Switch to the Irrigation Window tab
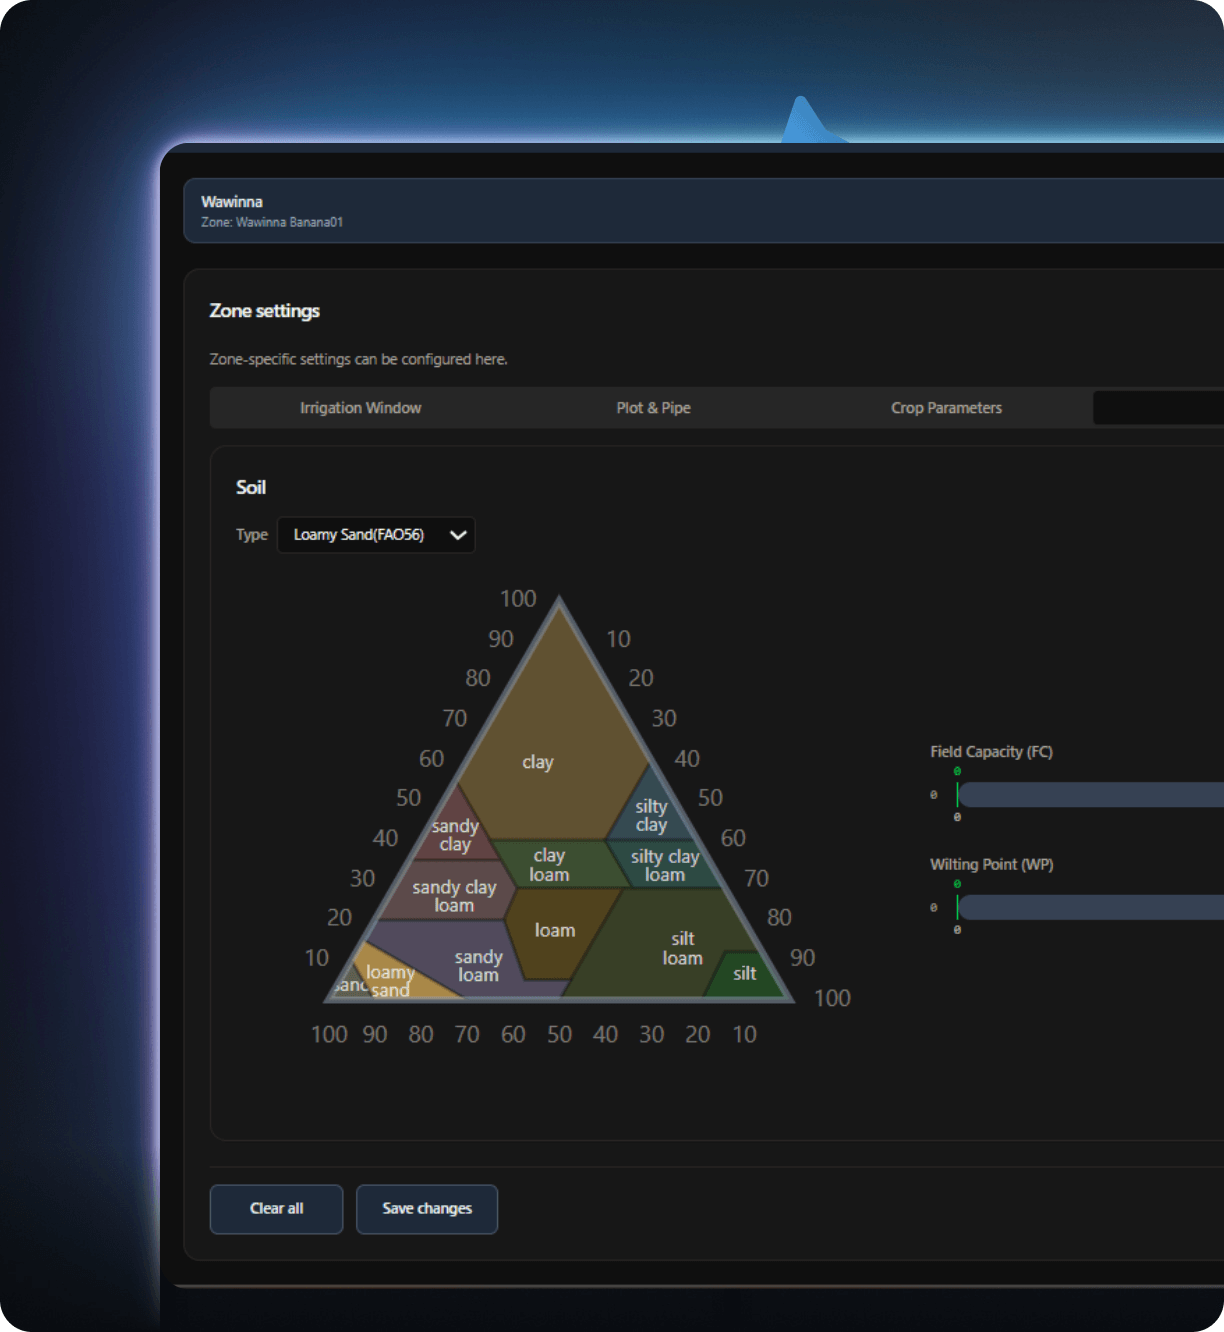1224x1332 pixels. (360, 408)
